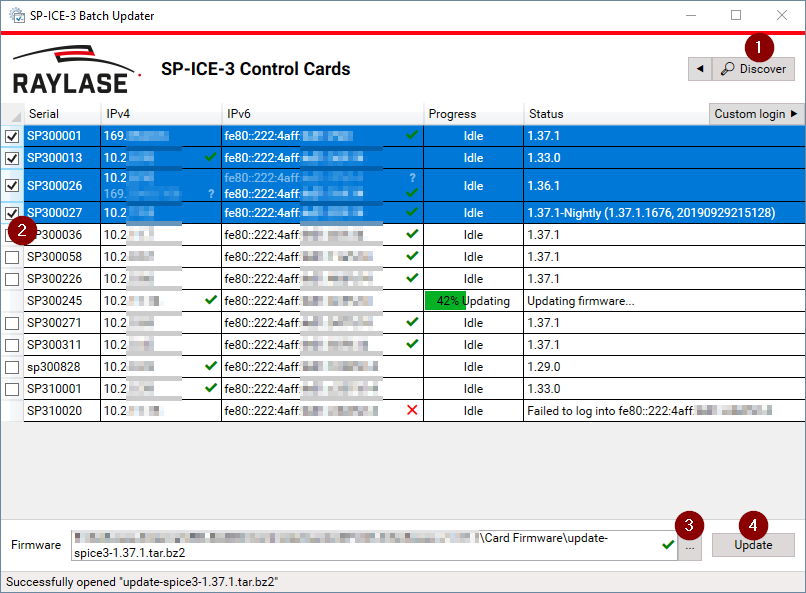Minimize the Batch Updater window
Image resolution: width=806 pixels, height=593 pixels.
691,15
